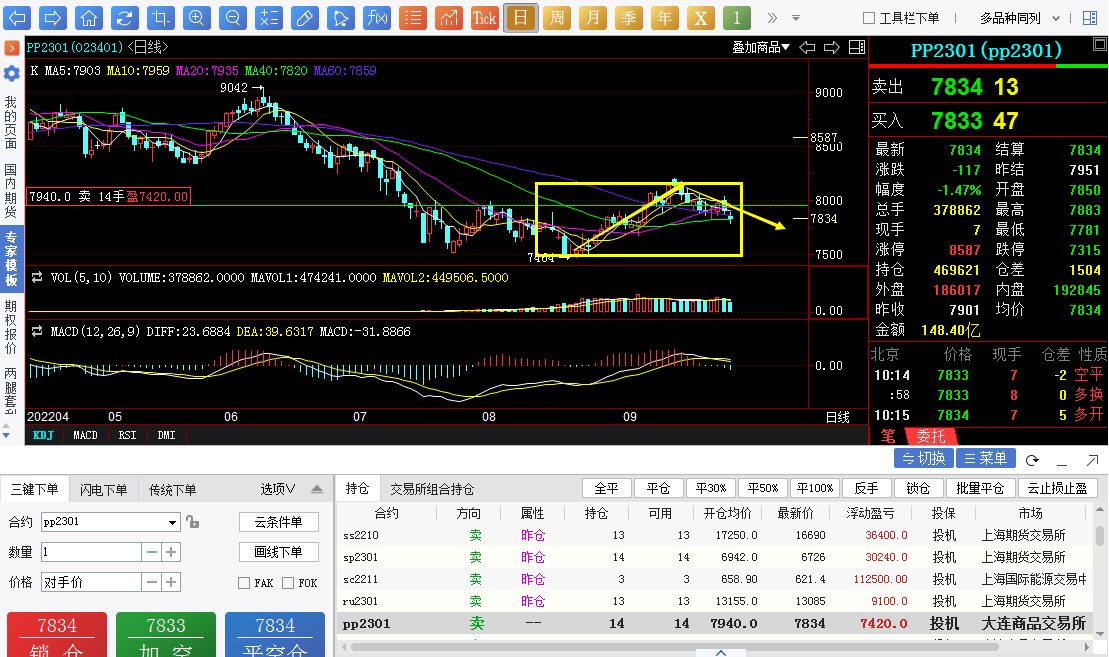
Task: Switch to the Tick chart view
Action: pos(484,18)
